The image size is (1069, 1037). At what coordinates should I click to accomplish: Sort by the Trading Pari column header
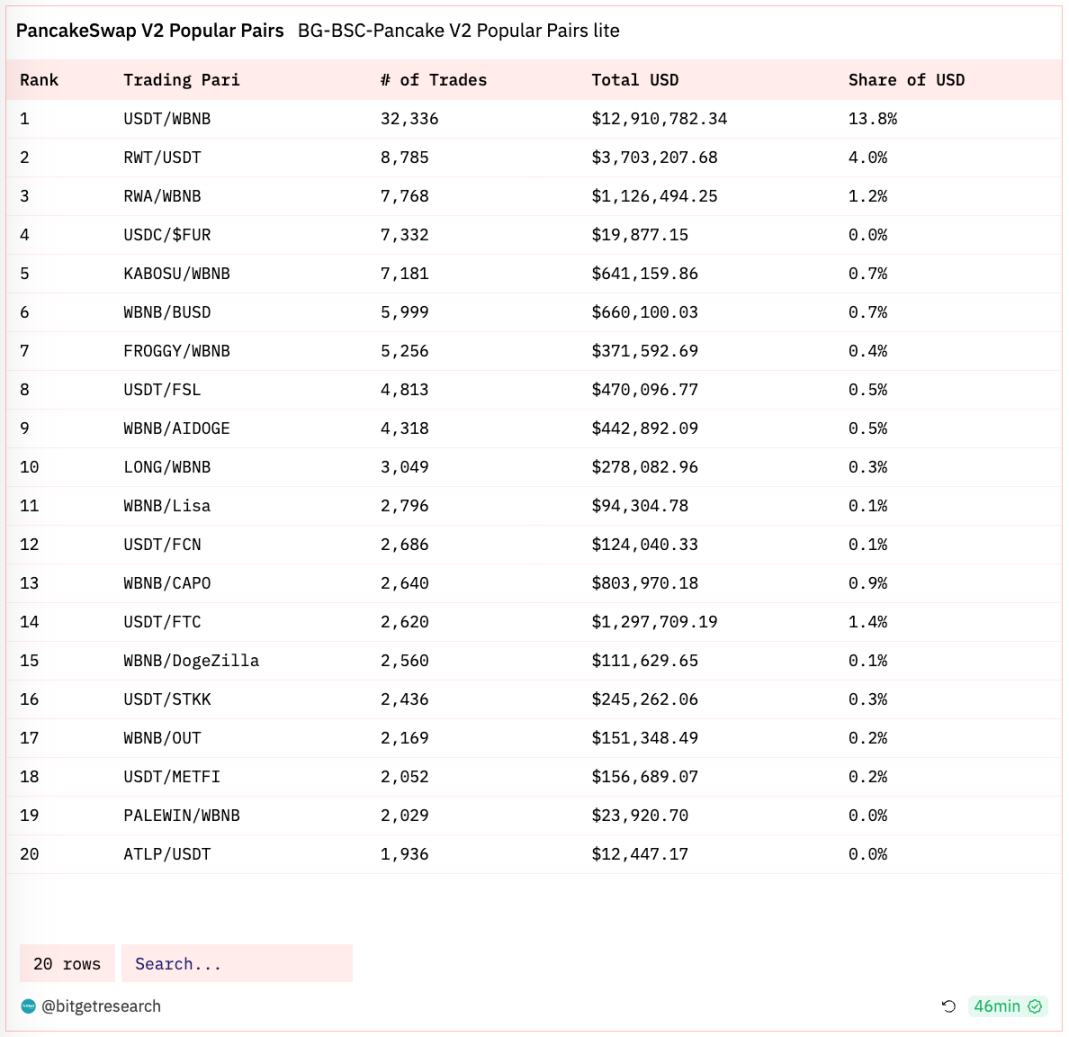(182, 80)
